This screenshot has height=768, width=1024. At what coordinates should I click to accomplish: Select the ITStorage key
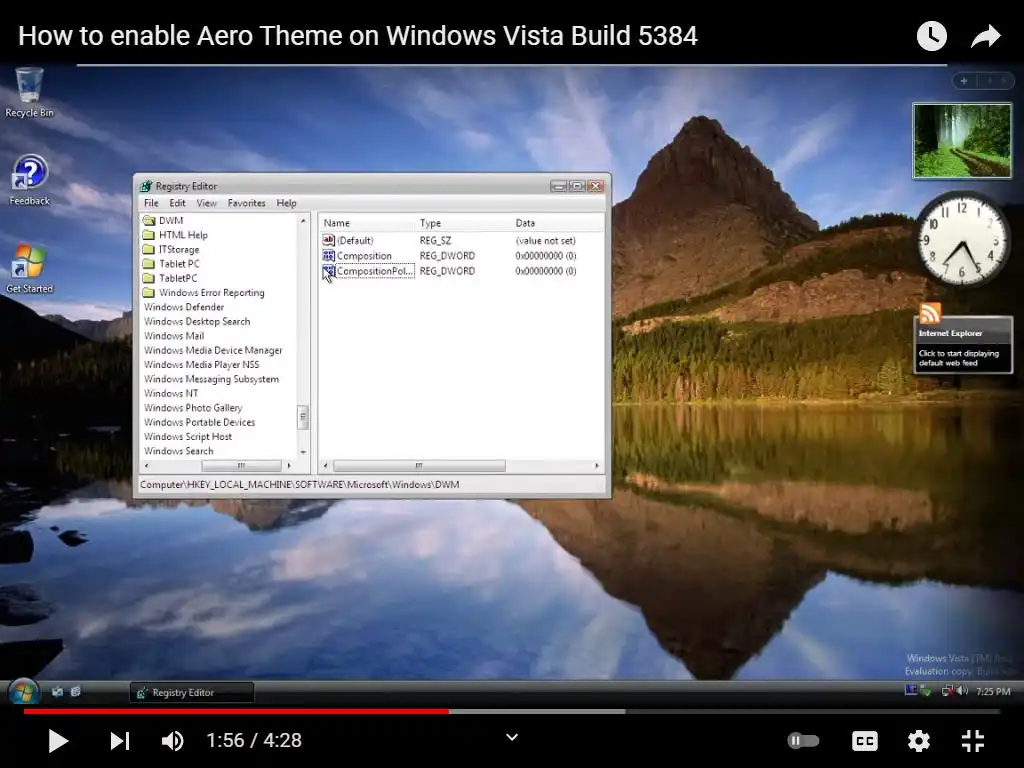[171, 249]
